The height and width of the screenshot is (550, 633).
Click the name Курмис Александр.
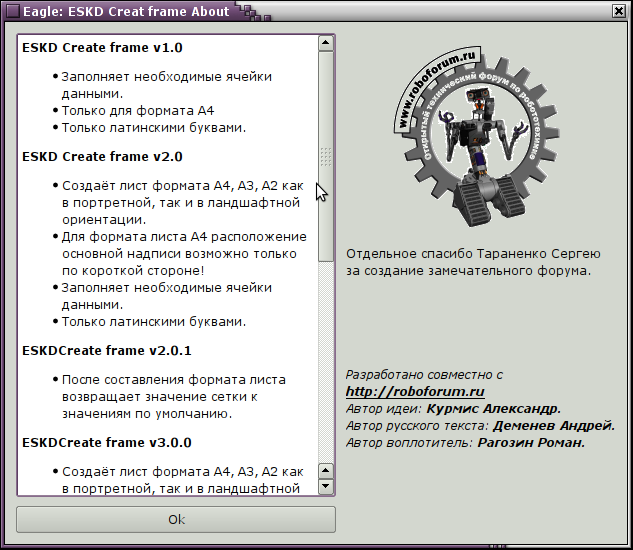tap(494, 409)
